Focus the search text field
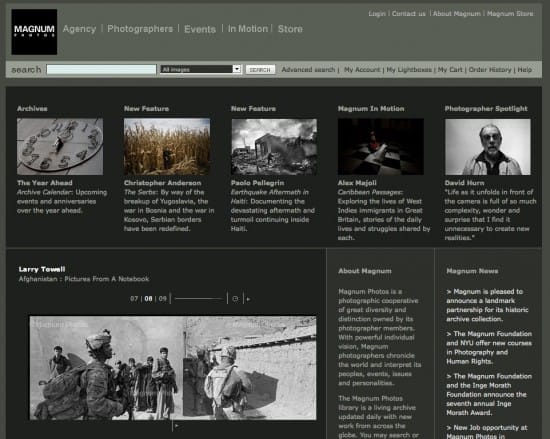Image resolution: width=550 pixels, height=439 pixels. pyautogui.click(x=101, y=69)
